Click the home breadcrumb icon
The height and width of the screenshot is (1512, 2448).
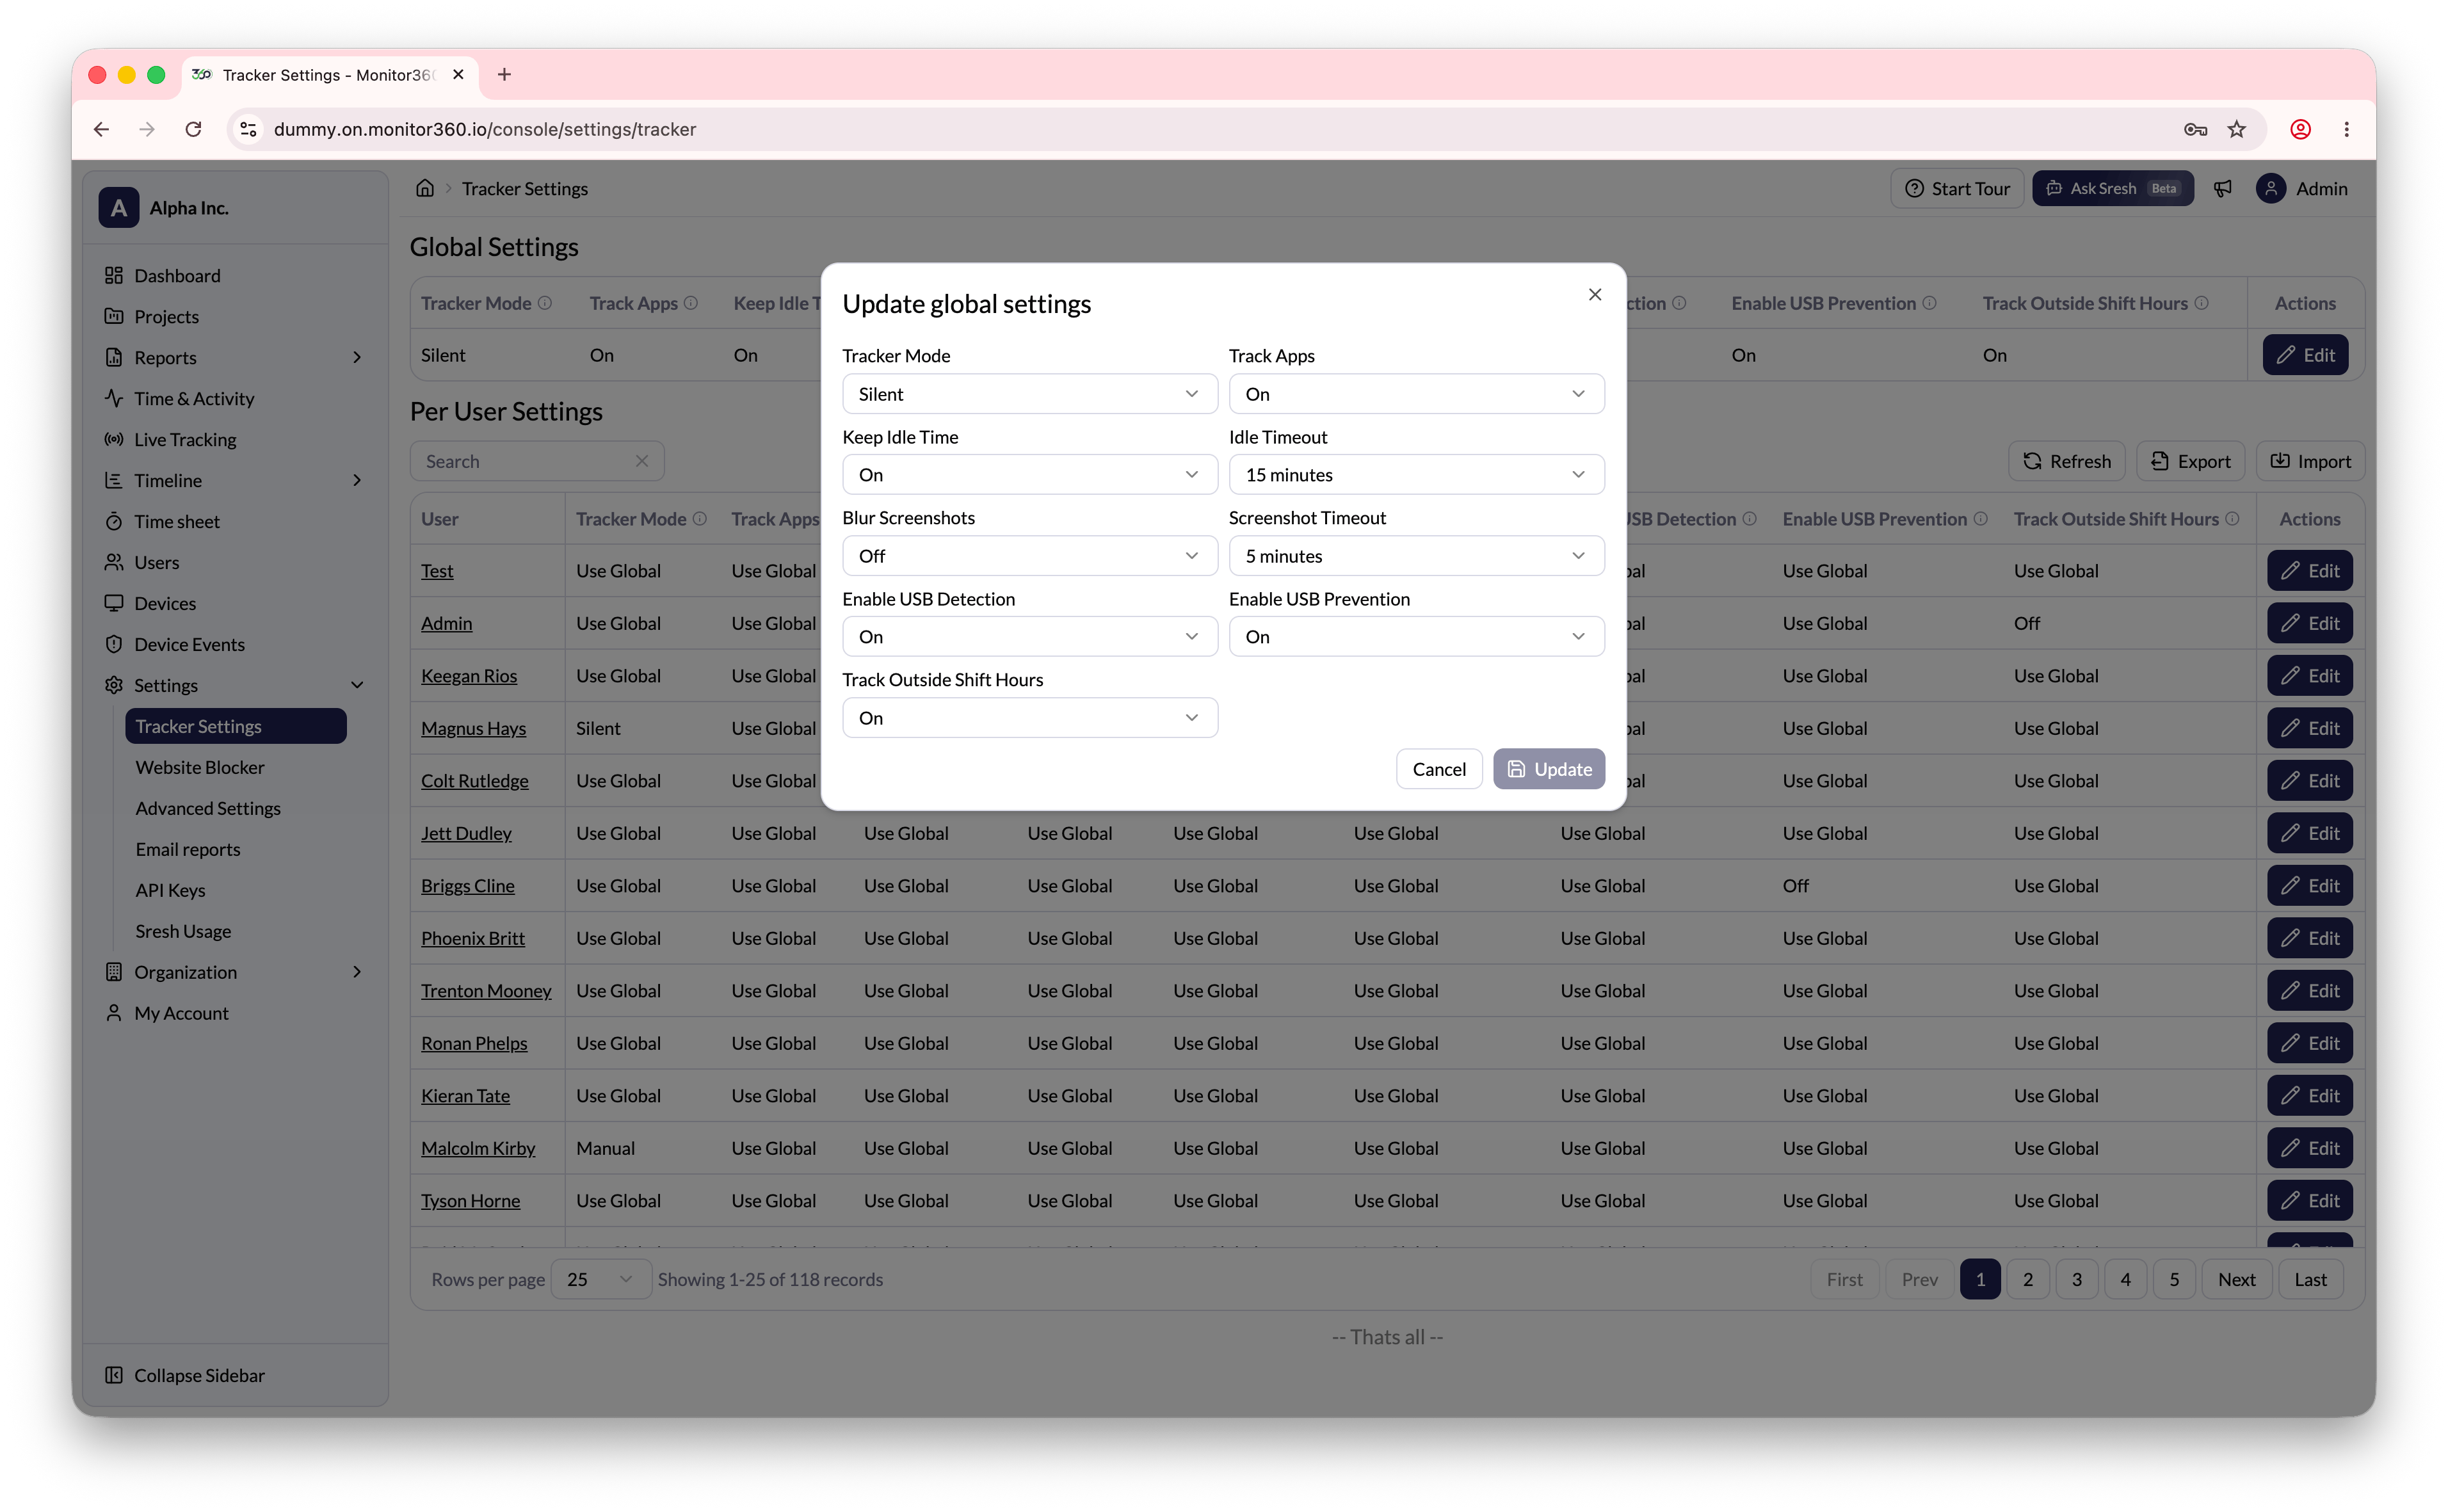425,188
